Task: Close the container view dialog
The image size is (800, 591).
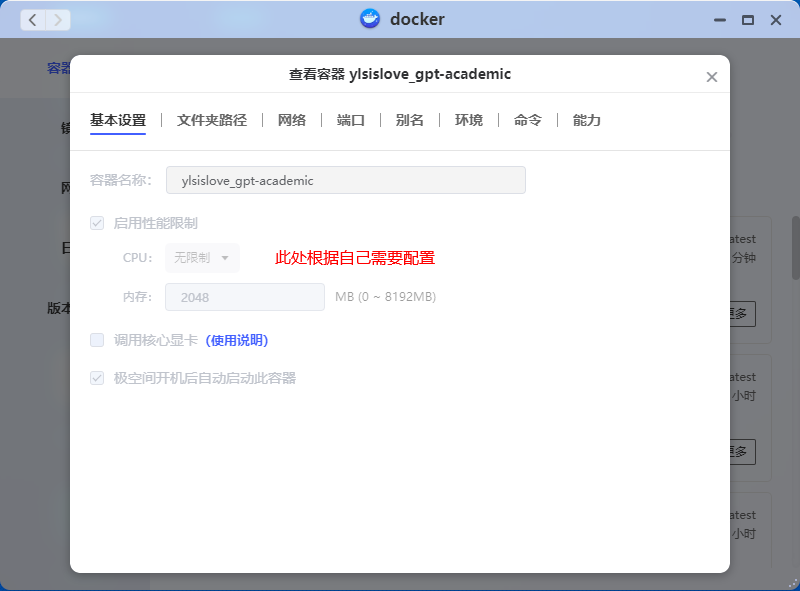Action: 712,77
